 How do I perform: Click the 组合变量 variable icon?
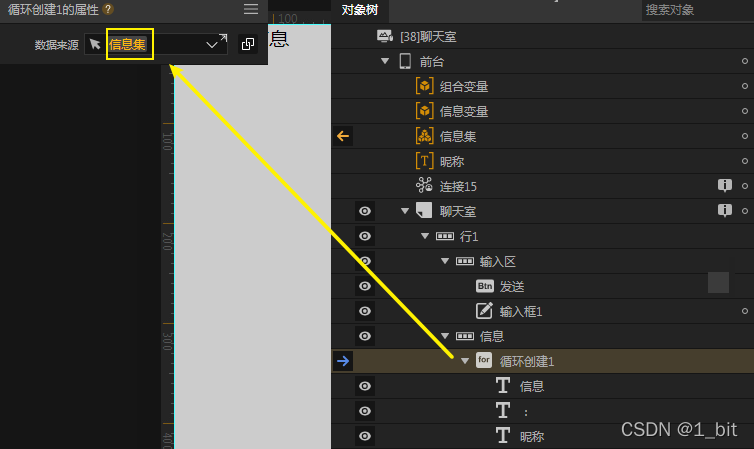(424, 86)
